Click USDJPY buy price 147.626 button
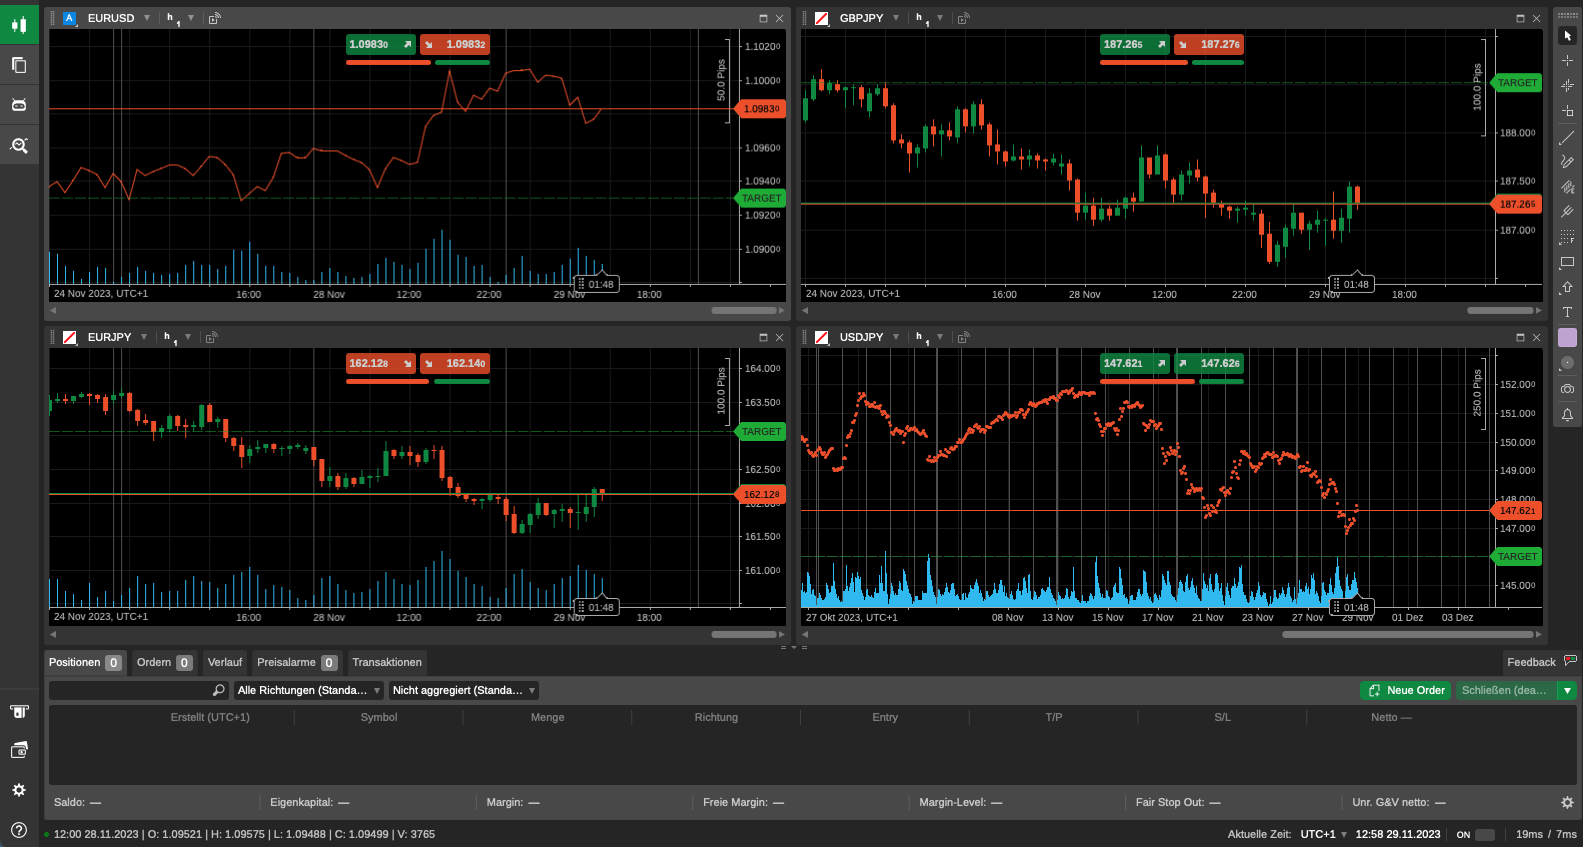The width and height of the screenshot is (1583, 847). [1209, 363]
